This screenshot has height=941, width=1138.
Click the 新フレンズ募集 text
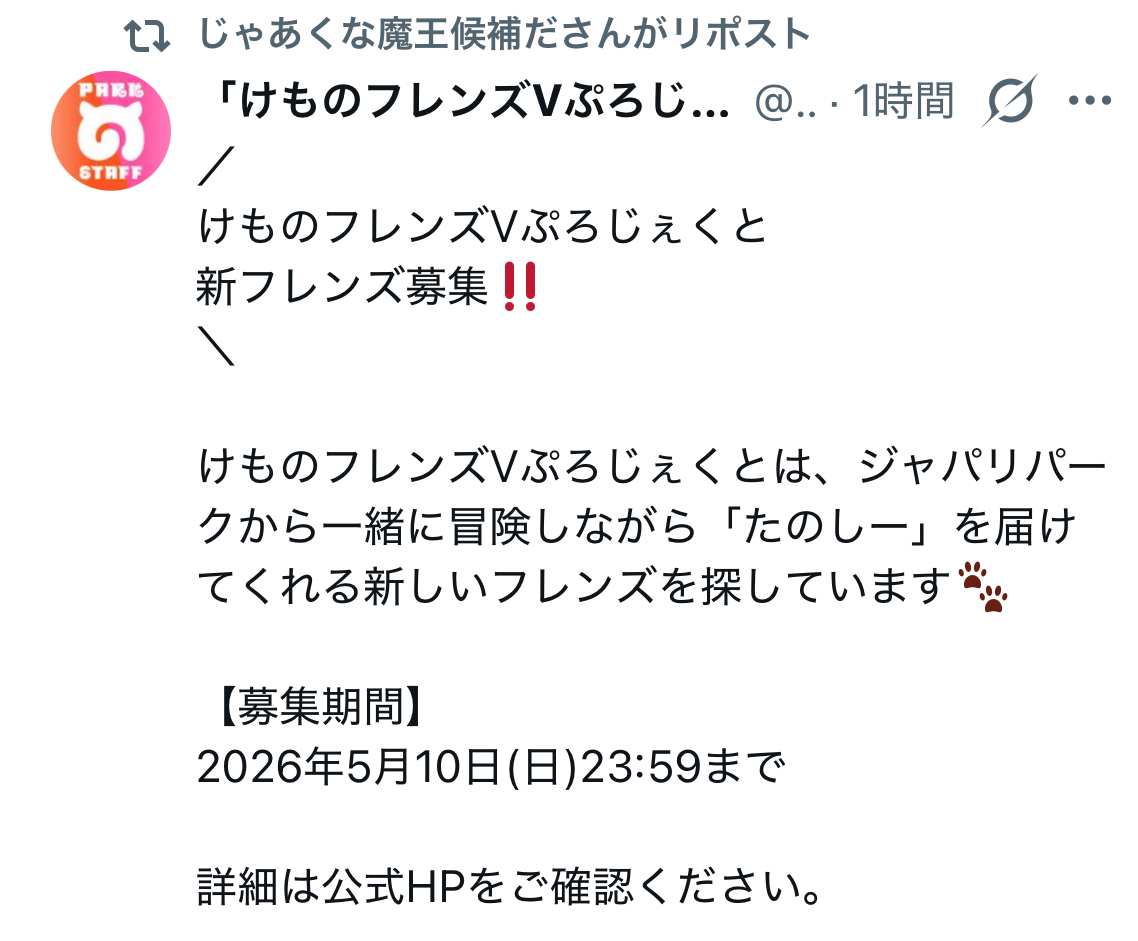(342, 287)
